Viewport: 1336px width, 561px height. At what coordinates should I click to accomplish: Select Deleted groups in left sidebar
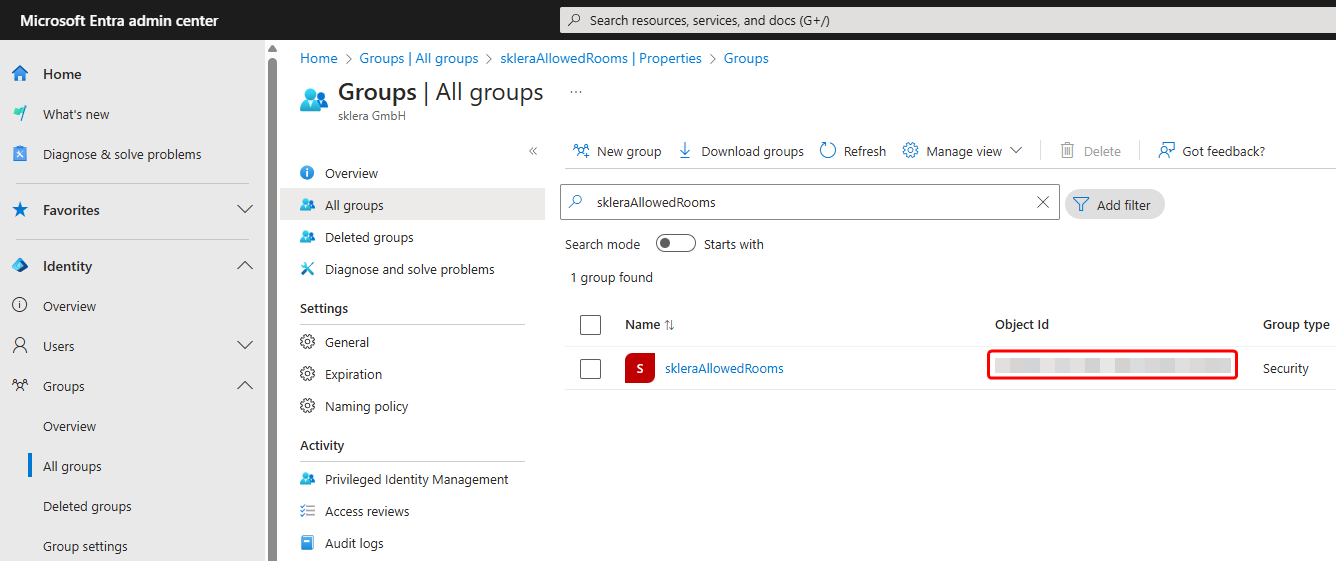[x=87, y=506]
